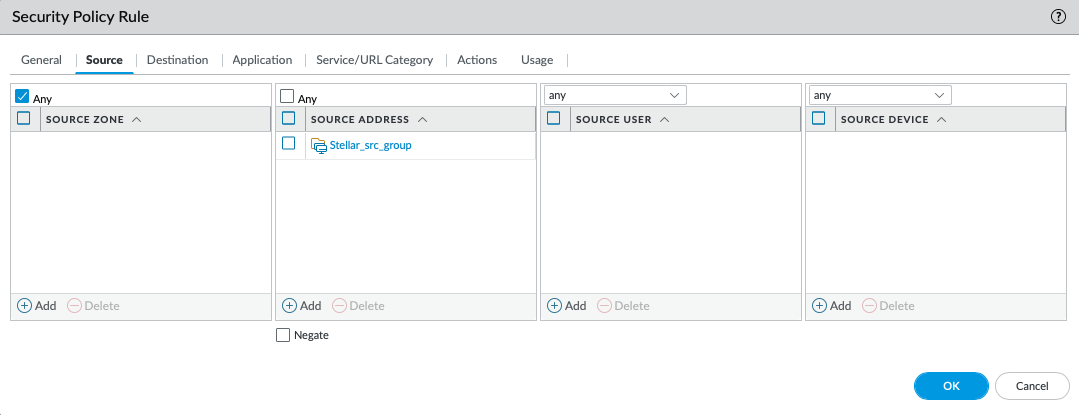Sort by Source Address column header
Screen dimensions: 1079x415
point(360,119)
